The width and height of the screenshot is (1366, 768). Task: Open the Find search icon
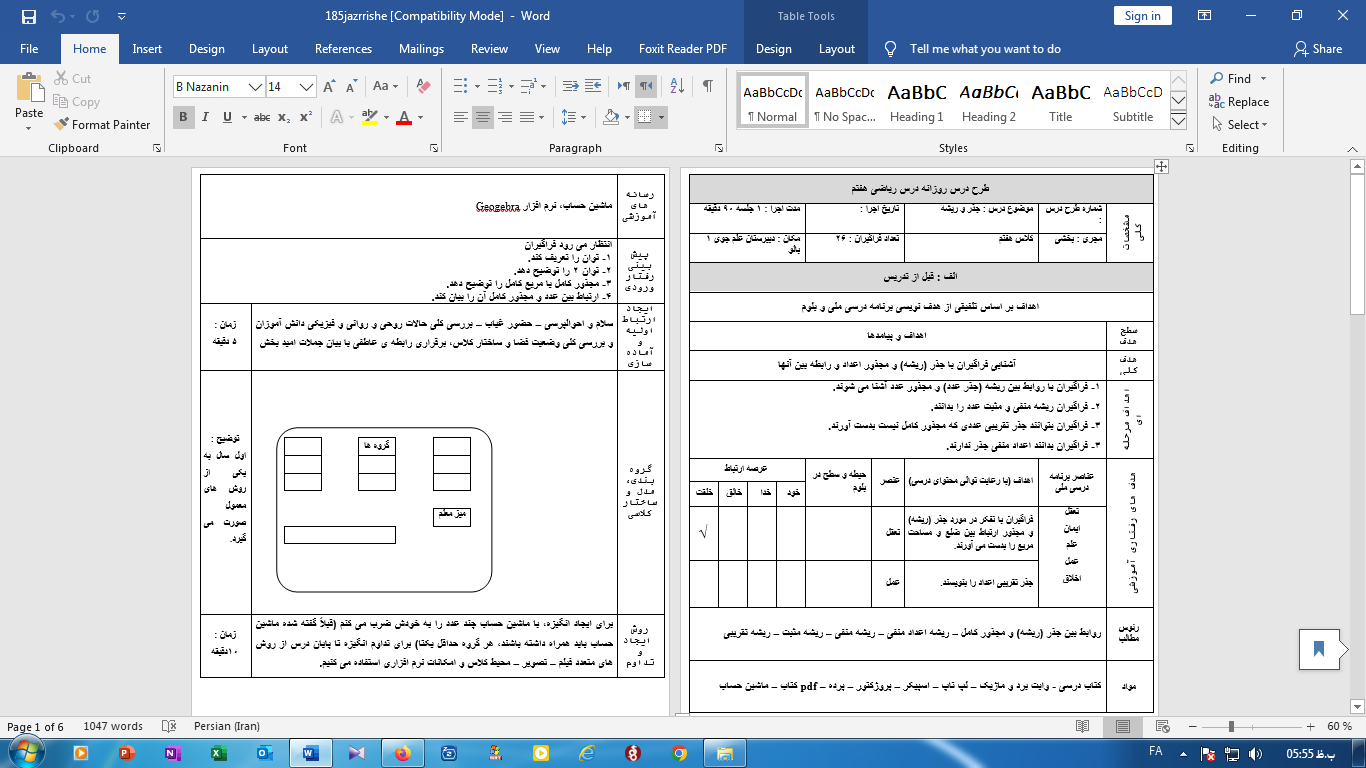tap(1217, 79)
